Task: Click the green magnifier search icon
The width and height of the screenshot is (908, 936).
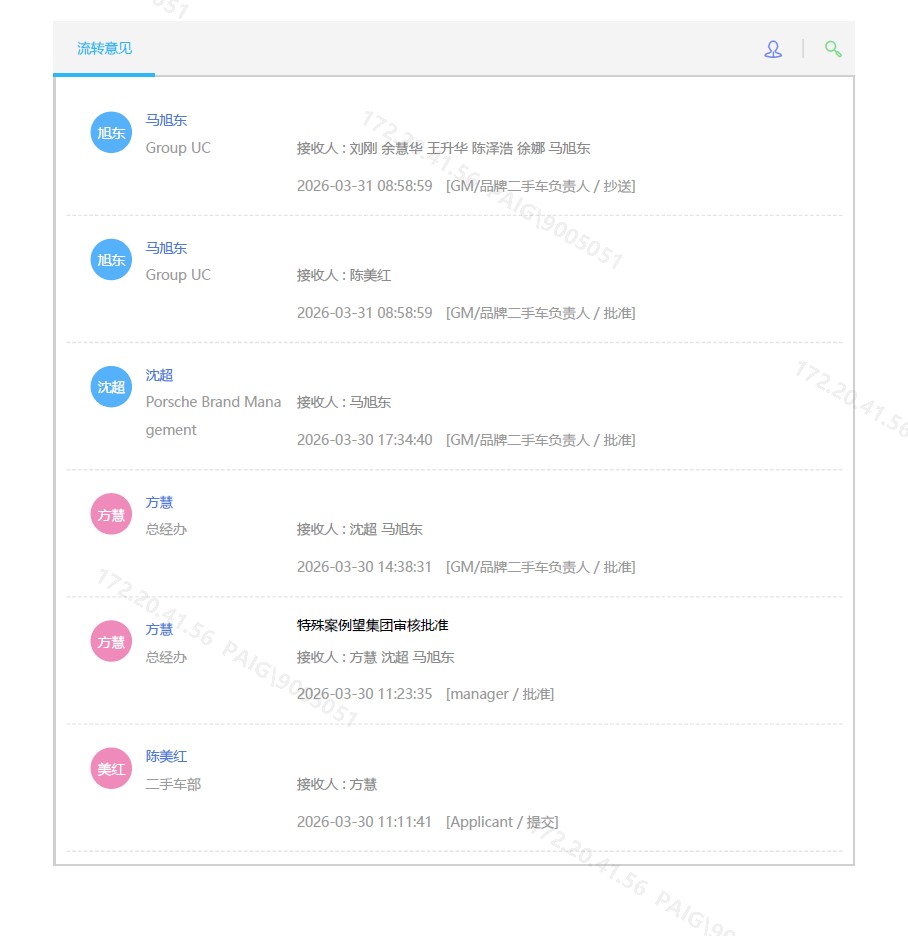Action: pyautogui.click(x=832, y=49)
